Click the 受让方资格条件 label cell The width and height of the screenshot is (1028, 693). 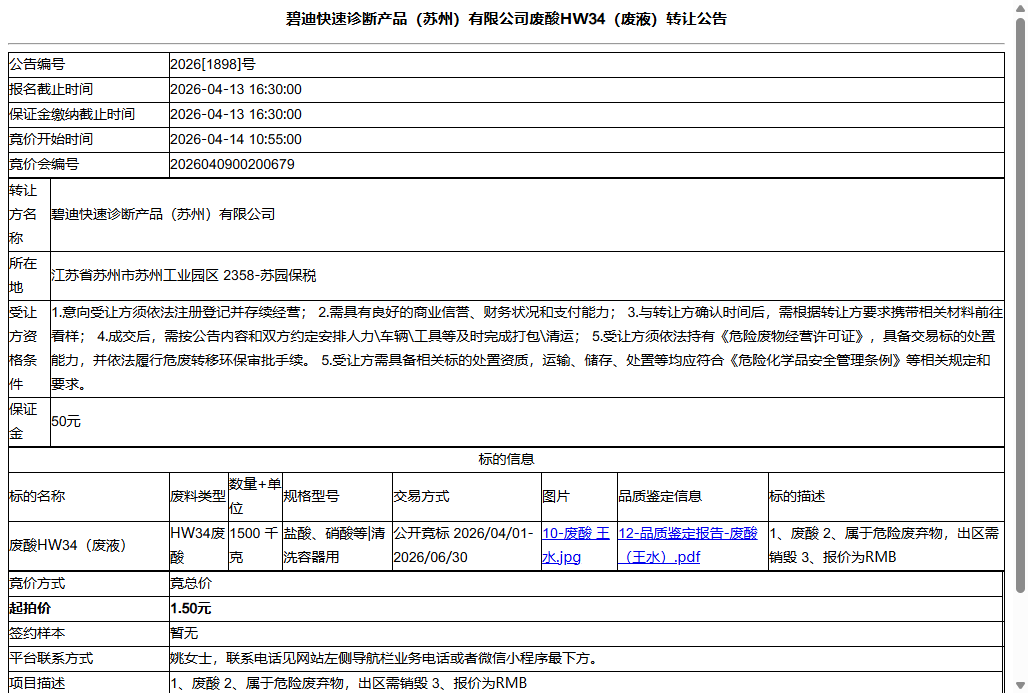click(29, 348)
